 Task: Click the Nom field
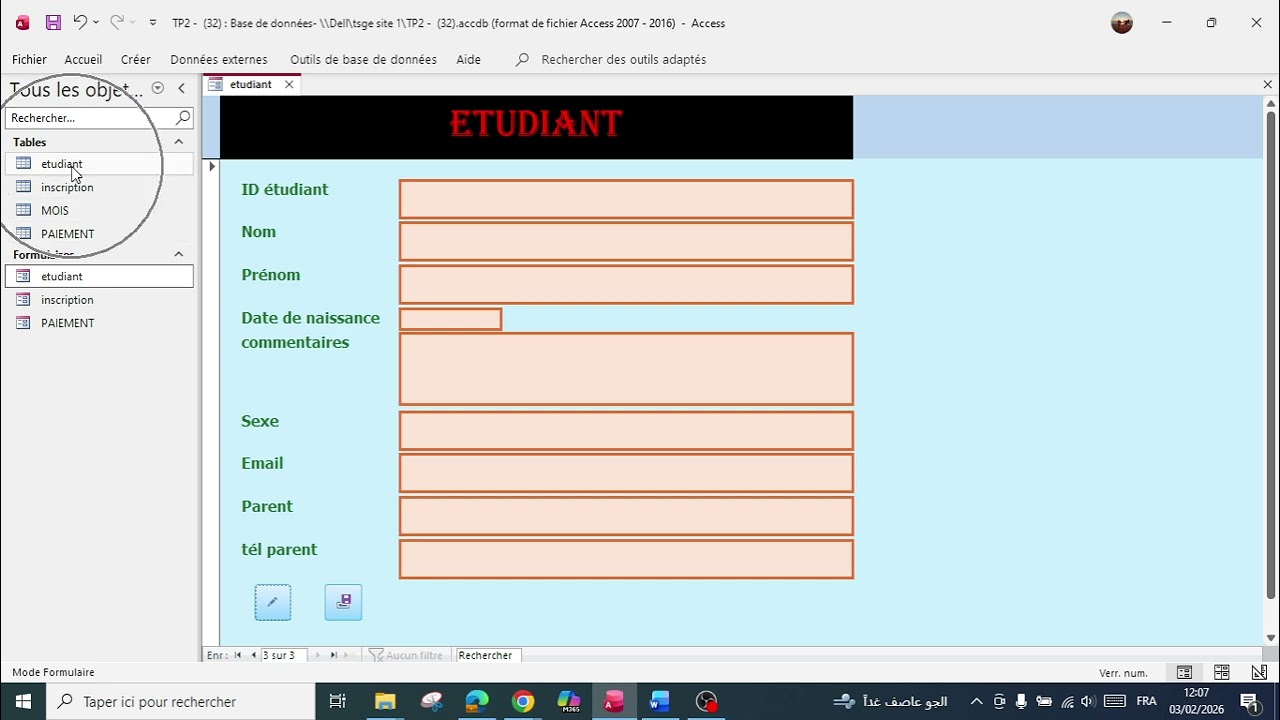626,241
